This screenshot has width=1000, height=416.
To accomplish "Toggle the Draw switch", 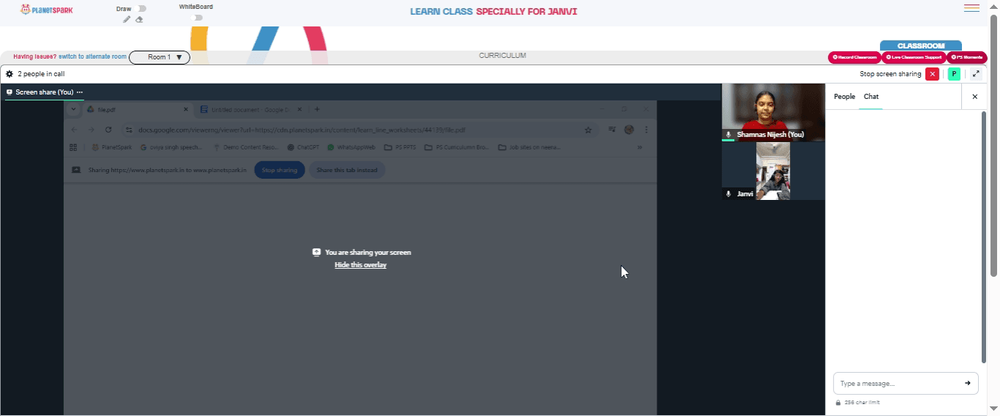I will click(x=142, y=9).
